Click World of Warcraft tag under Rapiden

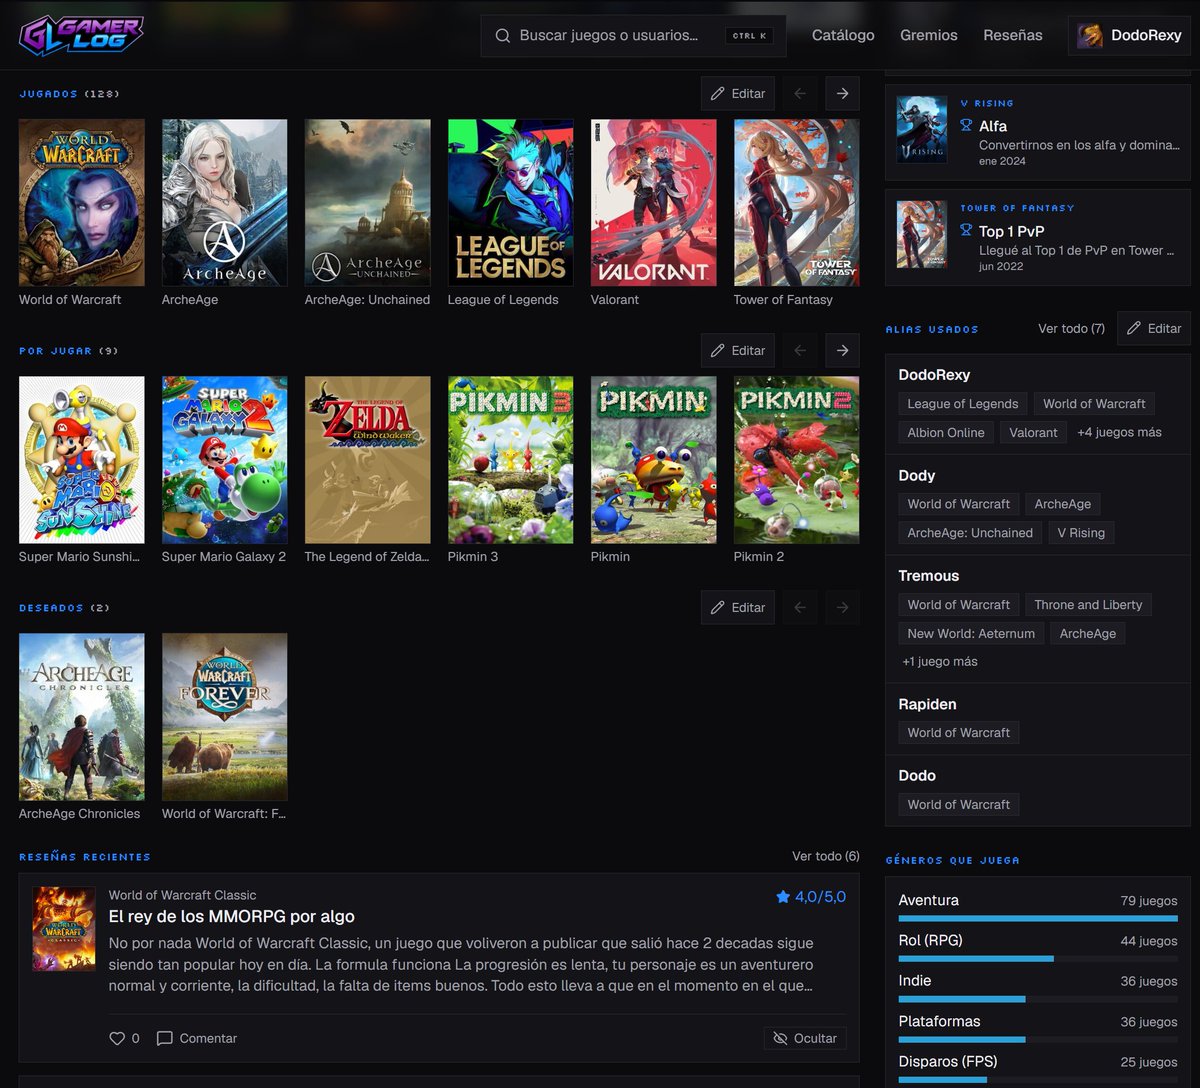pyautogui.click(x=959, y=733)
